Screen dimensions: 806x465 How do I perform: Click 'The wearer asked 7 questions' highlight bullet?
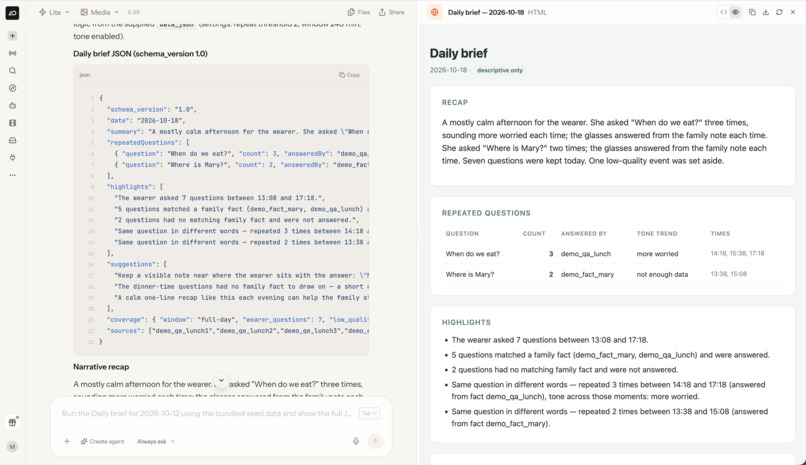tap(549, 340)
